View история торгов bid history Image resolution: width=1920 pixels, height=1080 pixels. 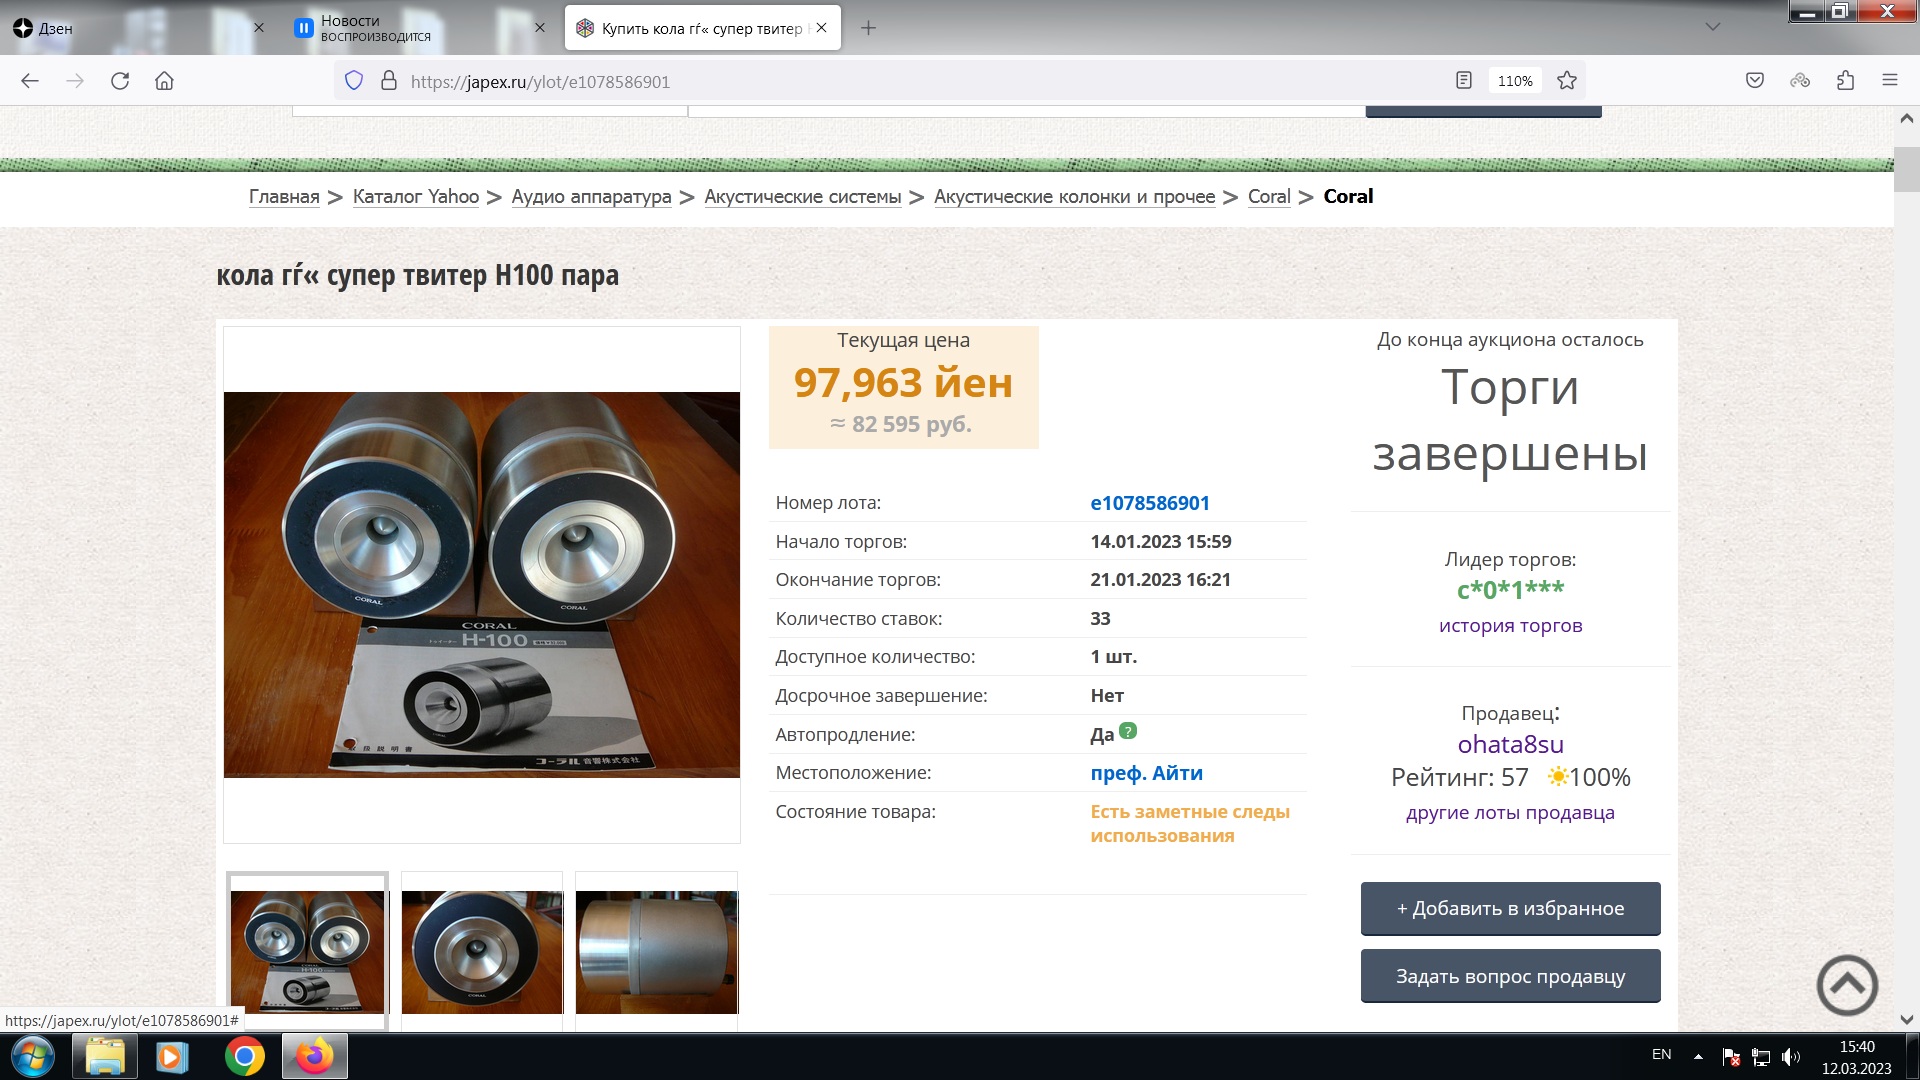(1510, 626)
